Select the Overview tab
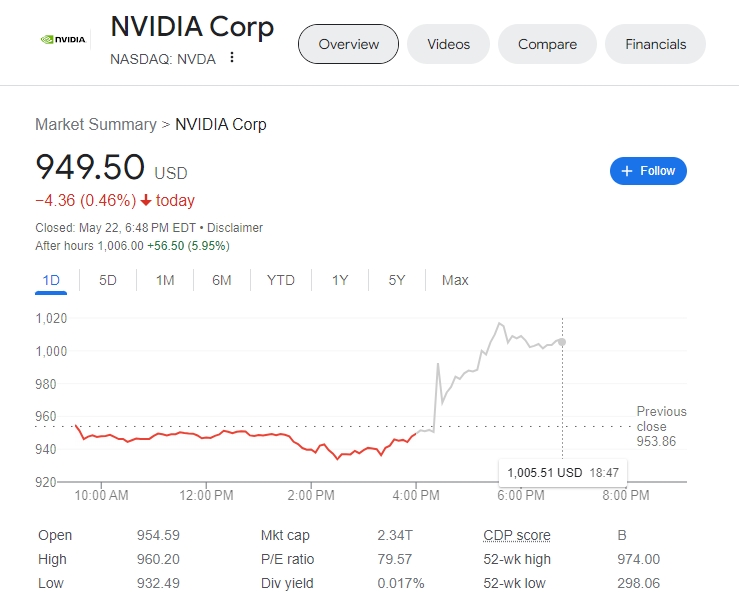Viewport: 739px width, 606px height. (x=348, y=44)
